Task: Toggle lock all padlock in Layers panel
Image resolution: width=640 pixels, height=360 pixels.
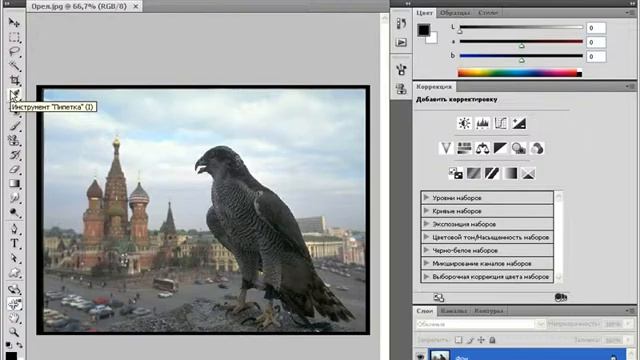Action: click(x=492, y=340)
